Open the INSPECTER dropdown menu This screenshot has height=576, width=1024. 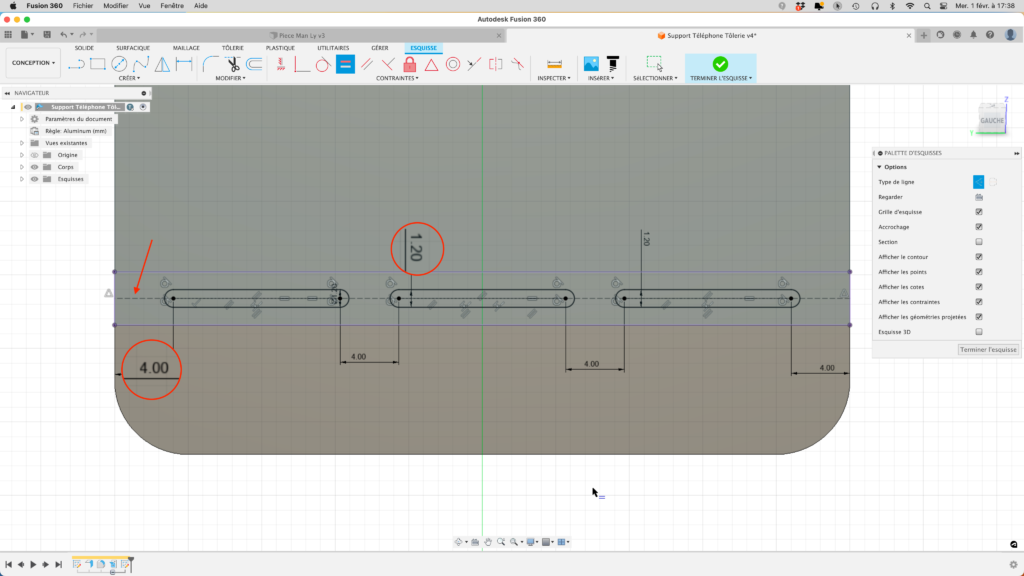[554, 78]
